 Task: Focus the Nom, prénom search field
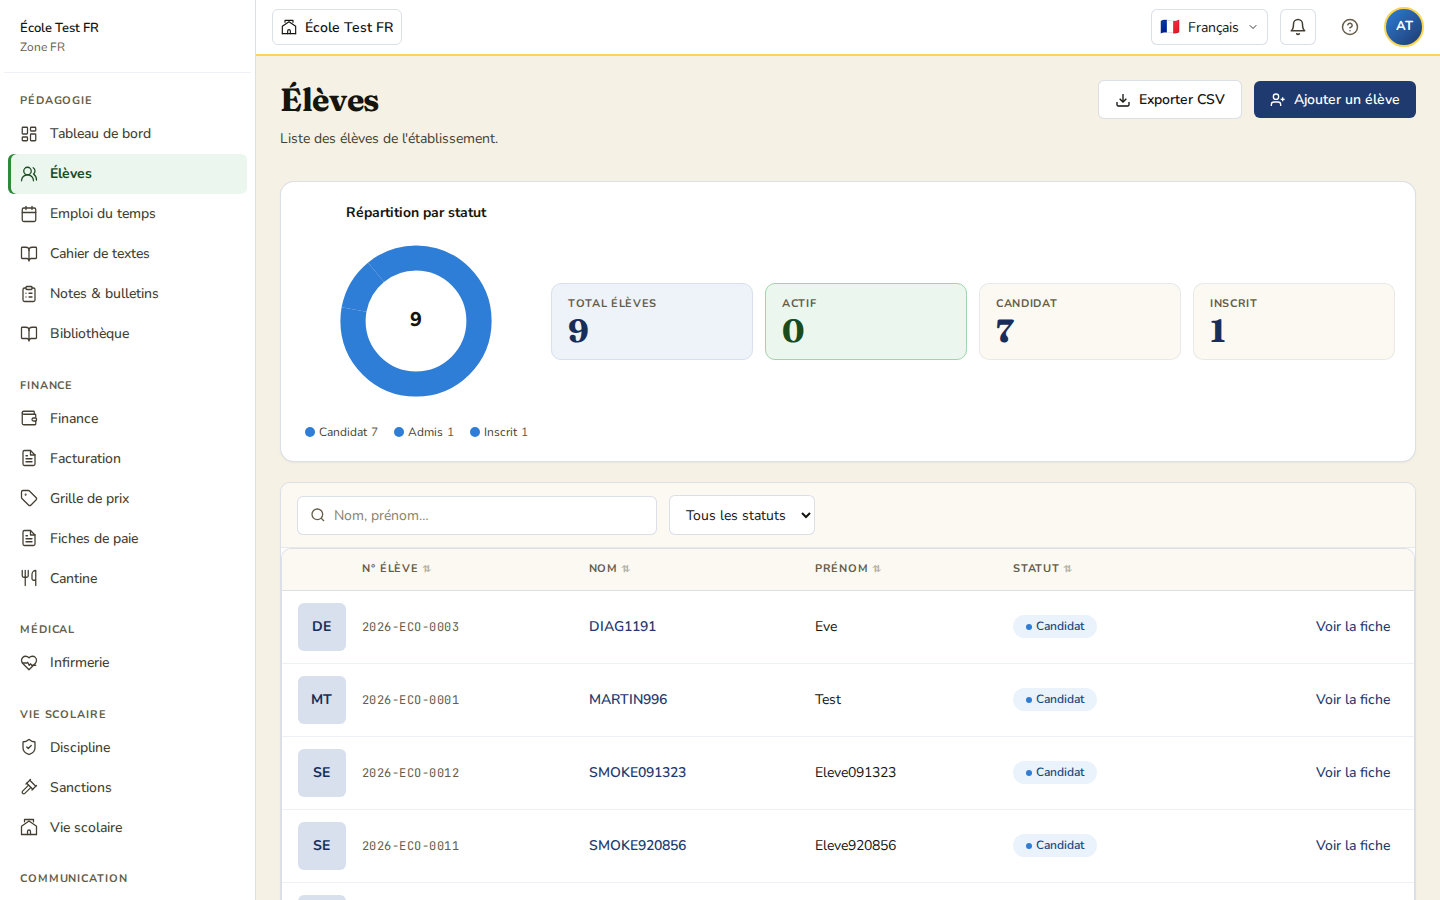click(x=477, y=515)
